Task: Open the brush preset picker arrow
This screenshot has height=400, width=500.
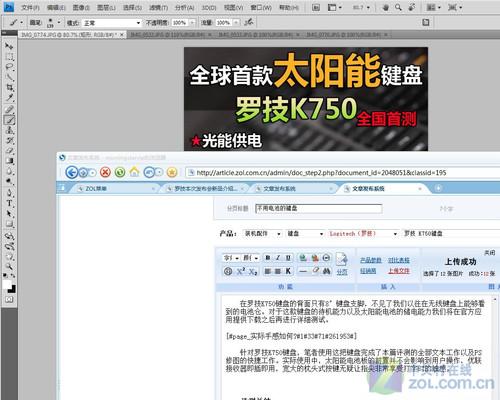Action: point(59,22)
